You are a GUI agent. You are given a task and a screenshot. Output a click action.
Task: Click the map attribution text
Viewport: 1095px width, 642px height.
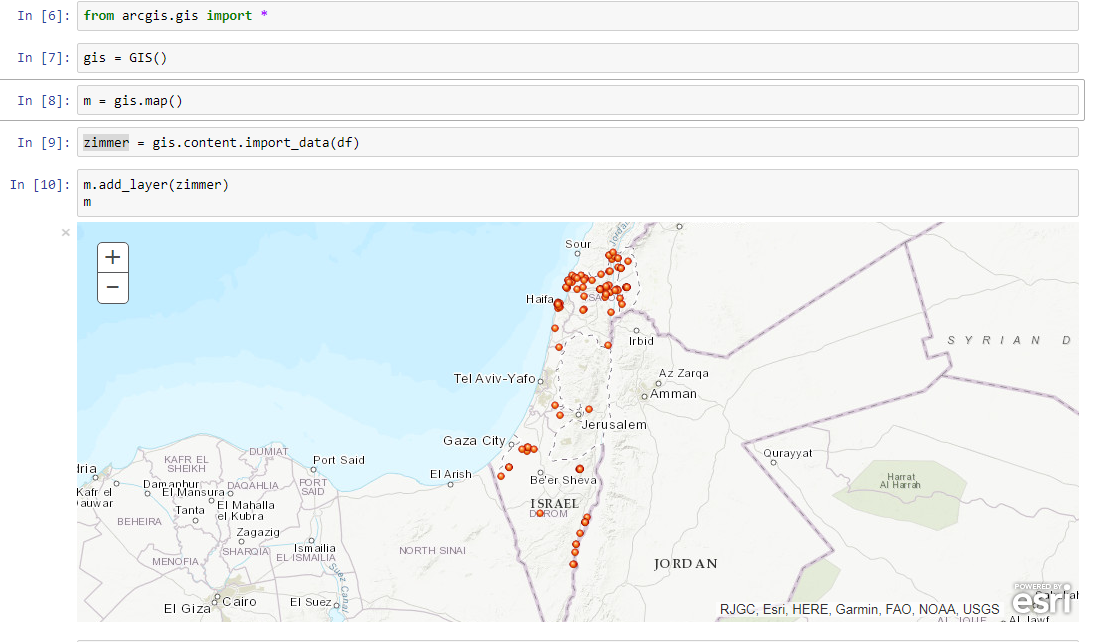(x=859, y=609)
